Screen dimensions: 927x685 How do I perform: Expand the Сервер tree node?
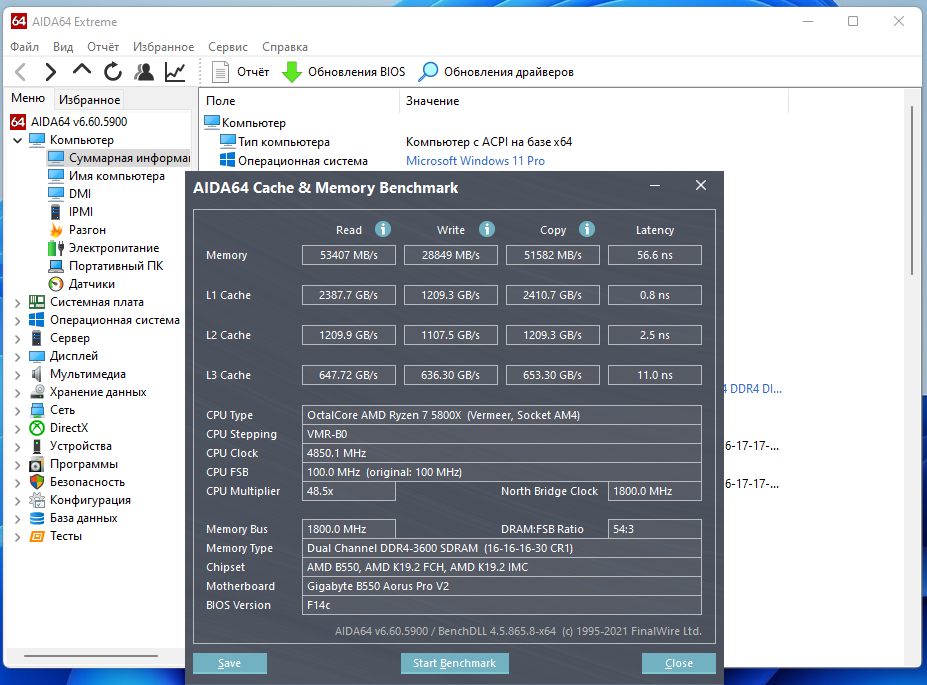point(18,339)
